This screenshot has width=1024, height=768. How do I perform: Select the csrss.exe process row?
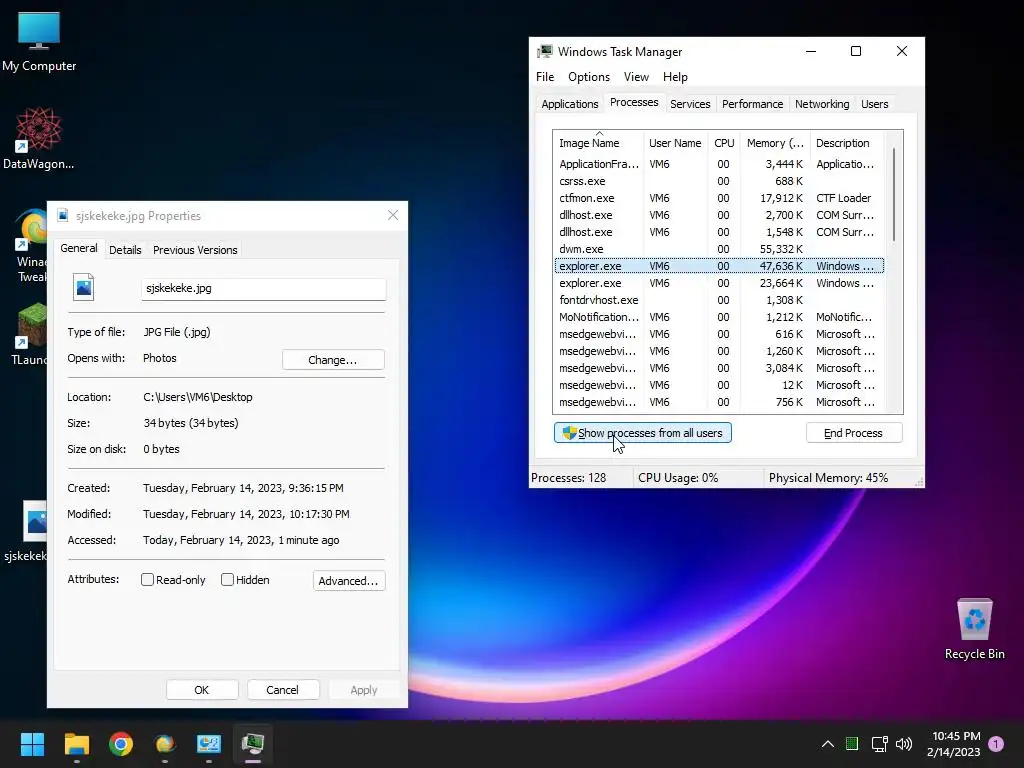pyautogui.click(x=718, y=181)
